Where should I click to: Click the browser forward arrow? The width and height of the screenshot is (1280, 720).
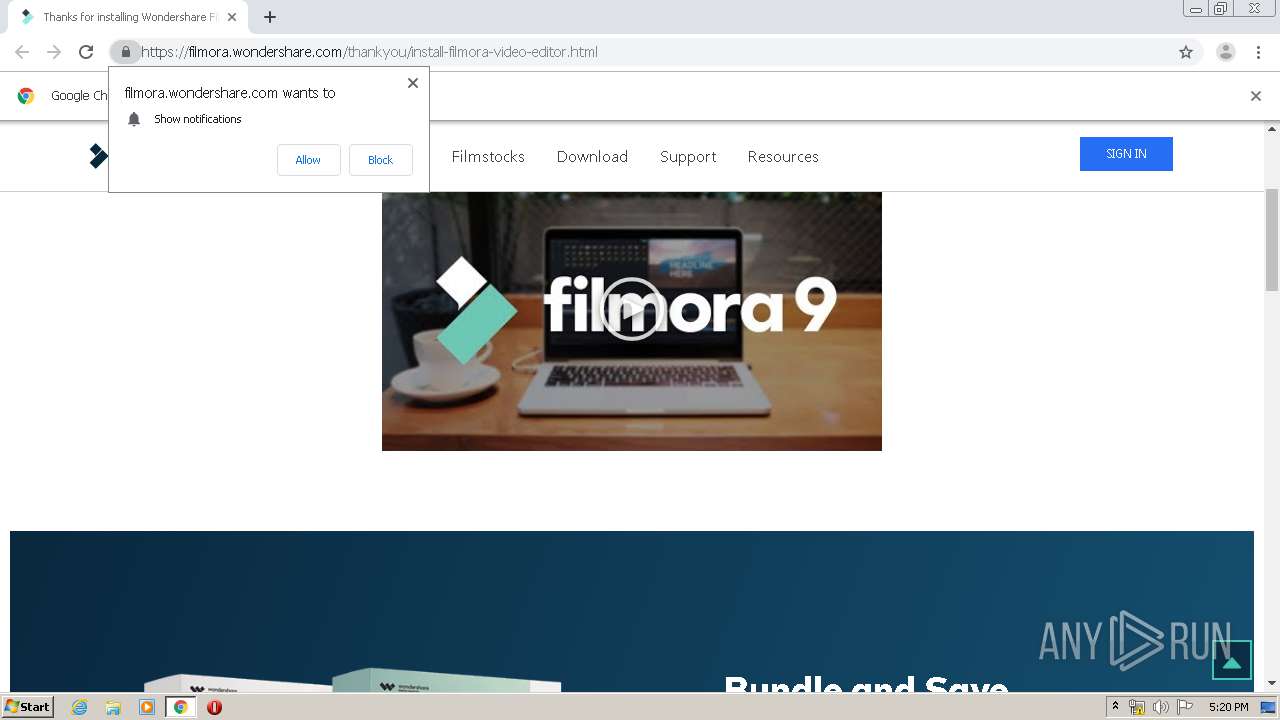(x=54, y=52)
